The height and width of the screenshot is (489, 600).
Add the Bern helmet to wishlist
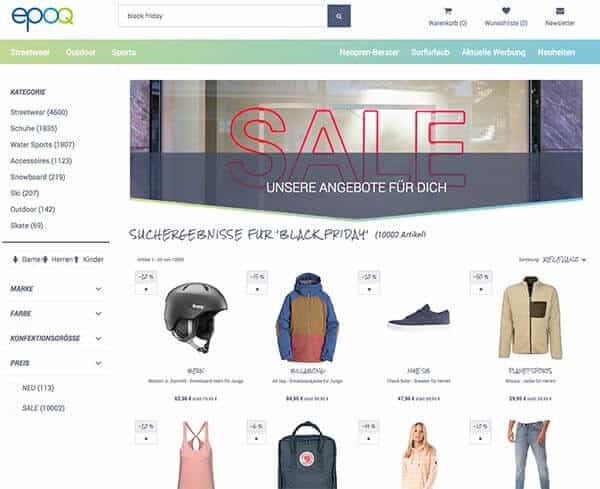pyautogui.click(x=146, y=290)
